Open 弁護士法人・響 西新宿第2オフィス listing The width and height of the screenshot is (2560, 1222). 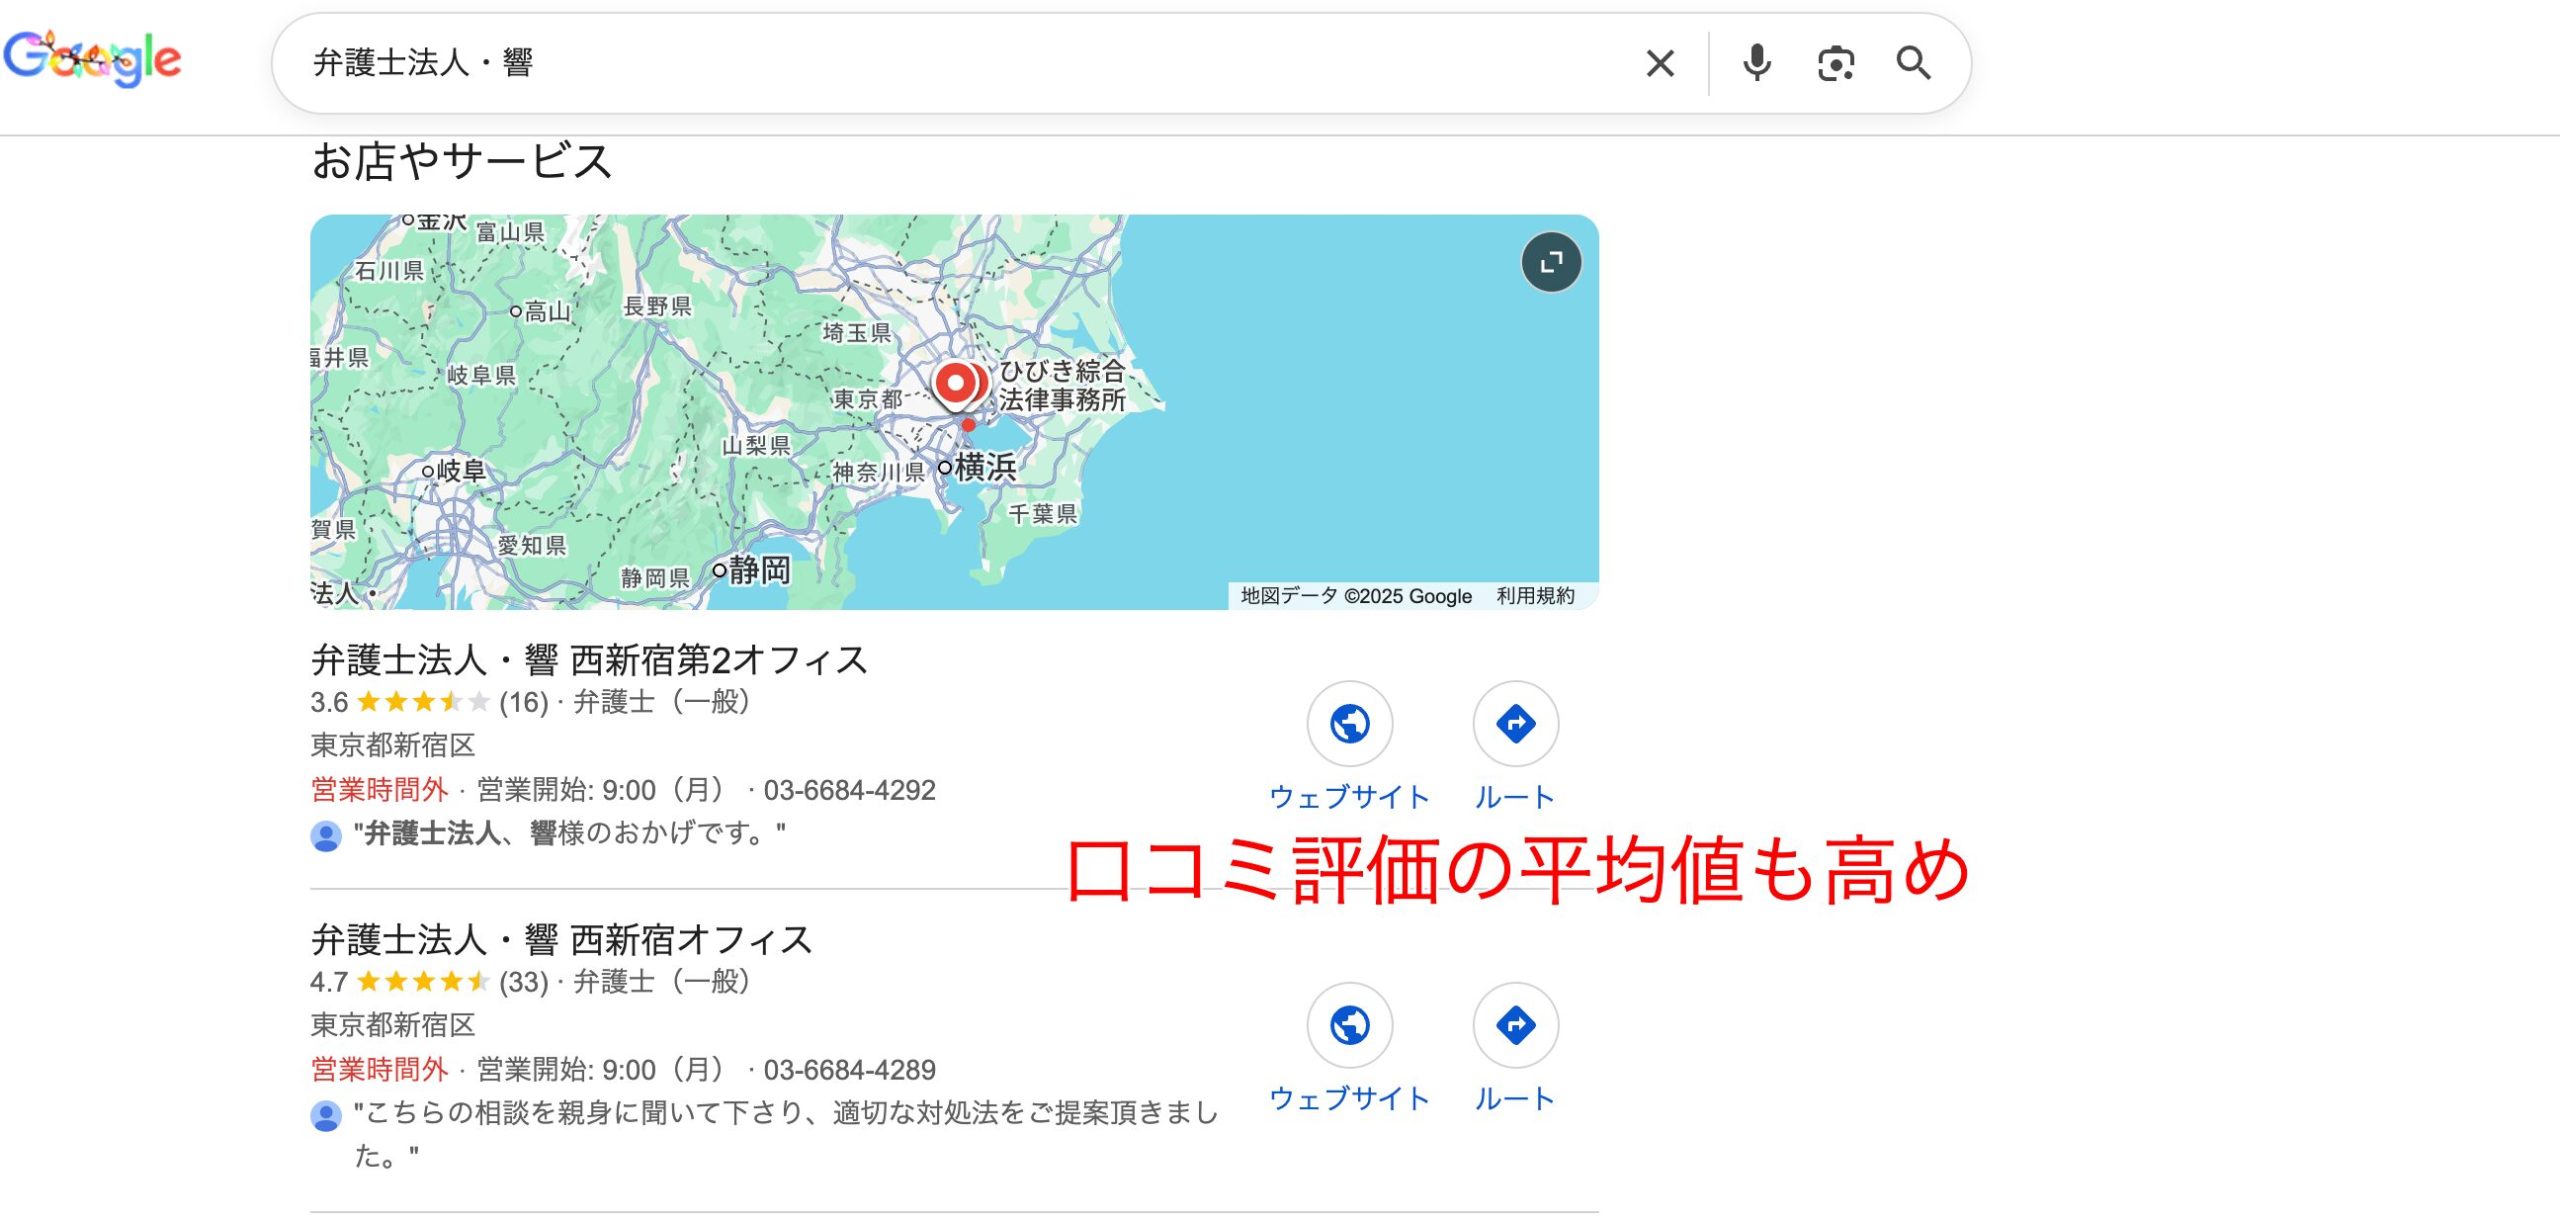[589, 660]
